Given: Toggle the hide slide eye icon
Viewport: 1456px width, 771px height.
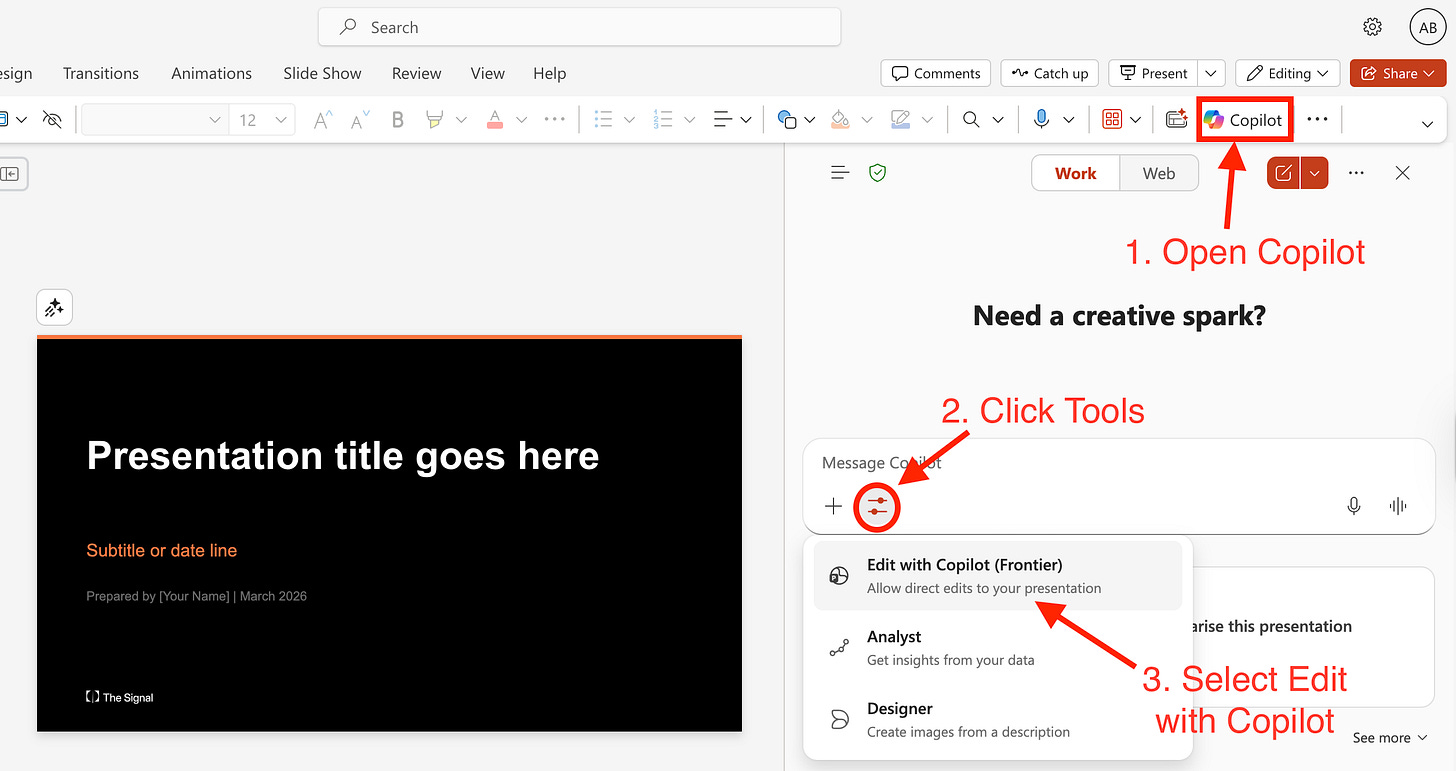Looking at the screenshot, I should pyautogui.click(x=53, y=120).
